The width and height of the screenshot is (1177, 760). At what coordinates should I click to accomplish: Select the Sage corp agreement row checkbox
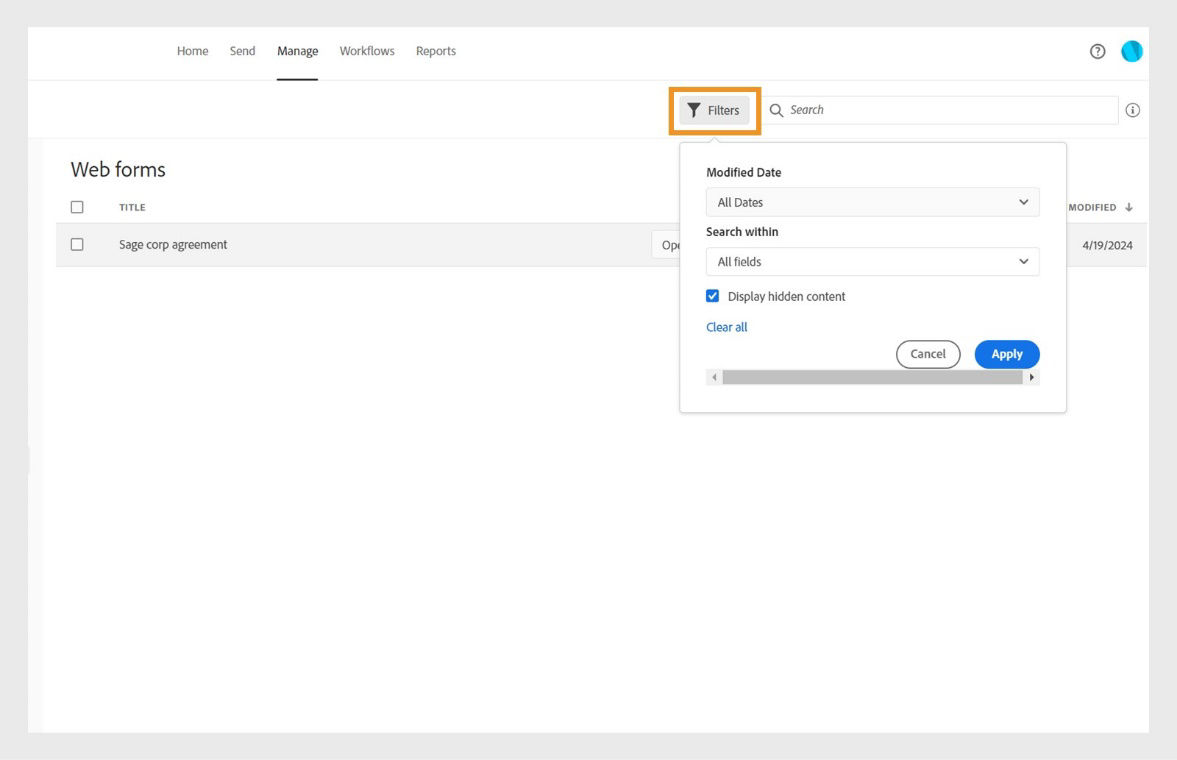pyautogui.click(x=77, y=244)
